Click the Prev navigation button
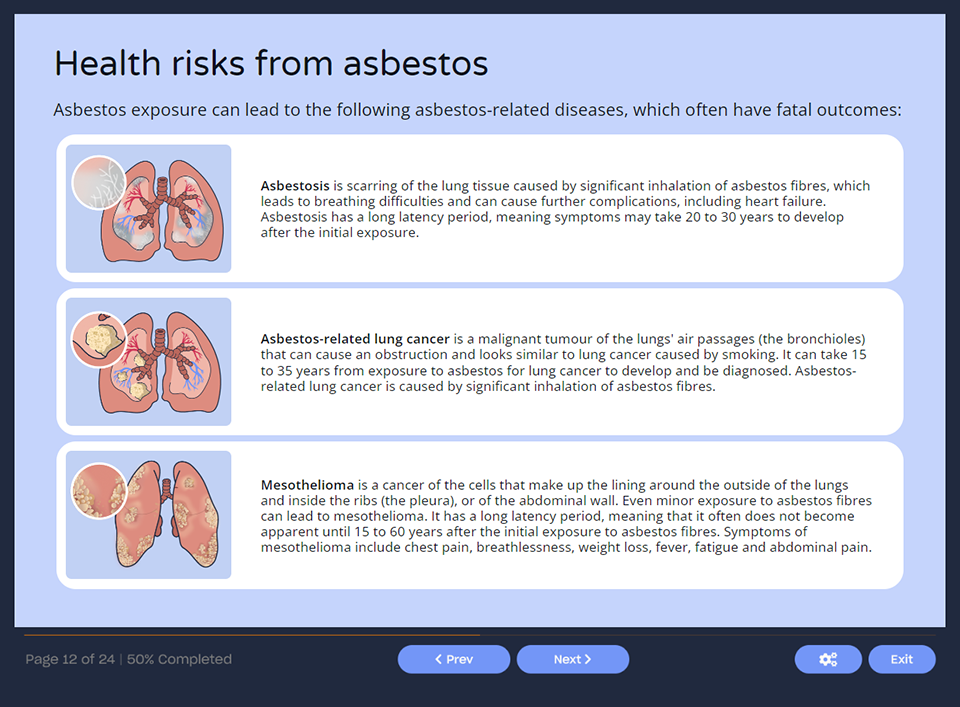The width and height of the screenshot is (960, 707). click(454, 659)
